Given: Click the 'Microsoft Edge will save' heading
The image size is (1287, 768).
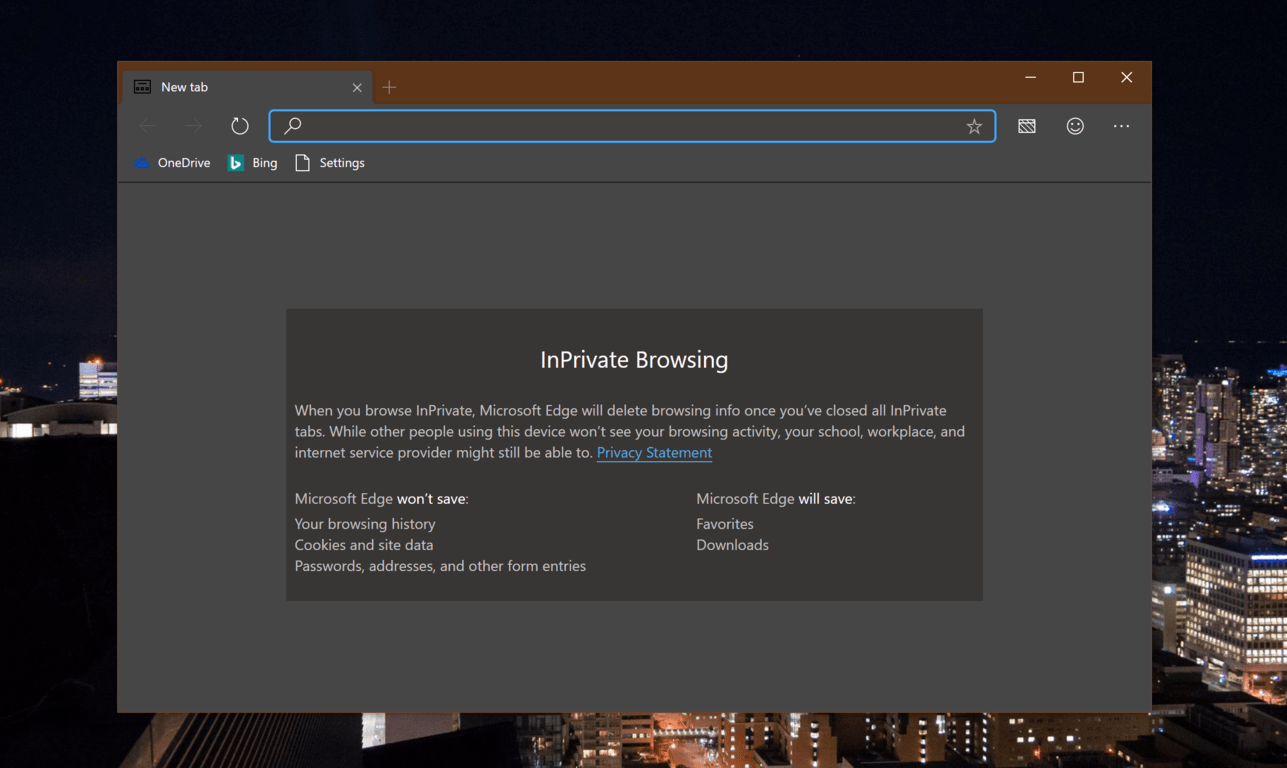Looking at the screenshot, I should pyautogui.click(x=776, y=498).
